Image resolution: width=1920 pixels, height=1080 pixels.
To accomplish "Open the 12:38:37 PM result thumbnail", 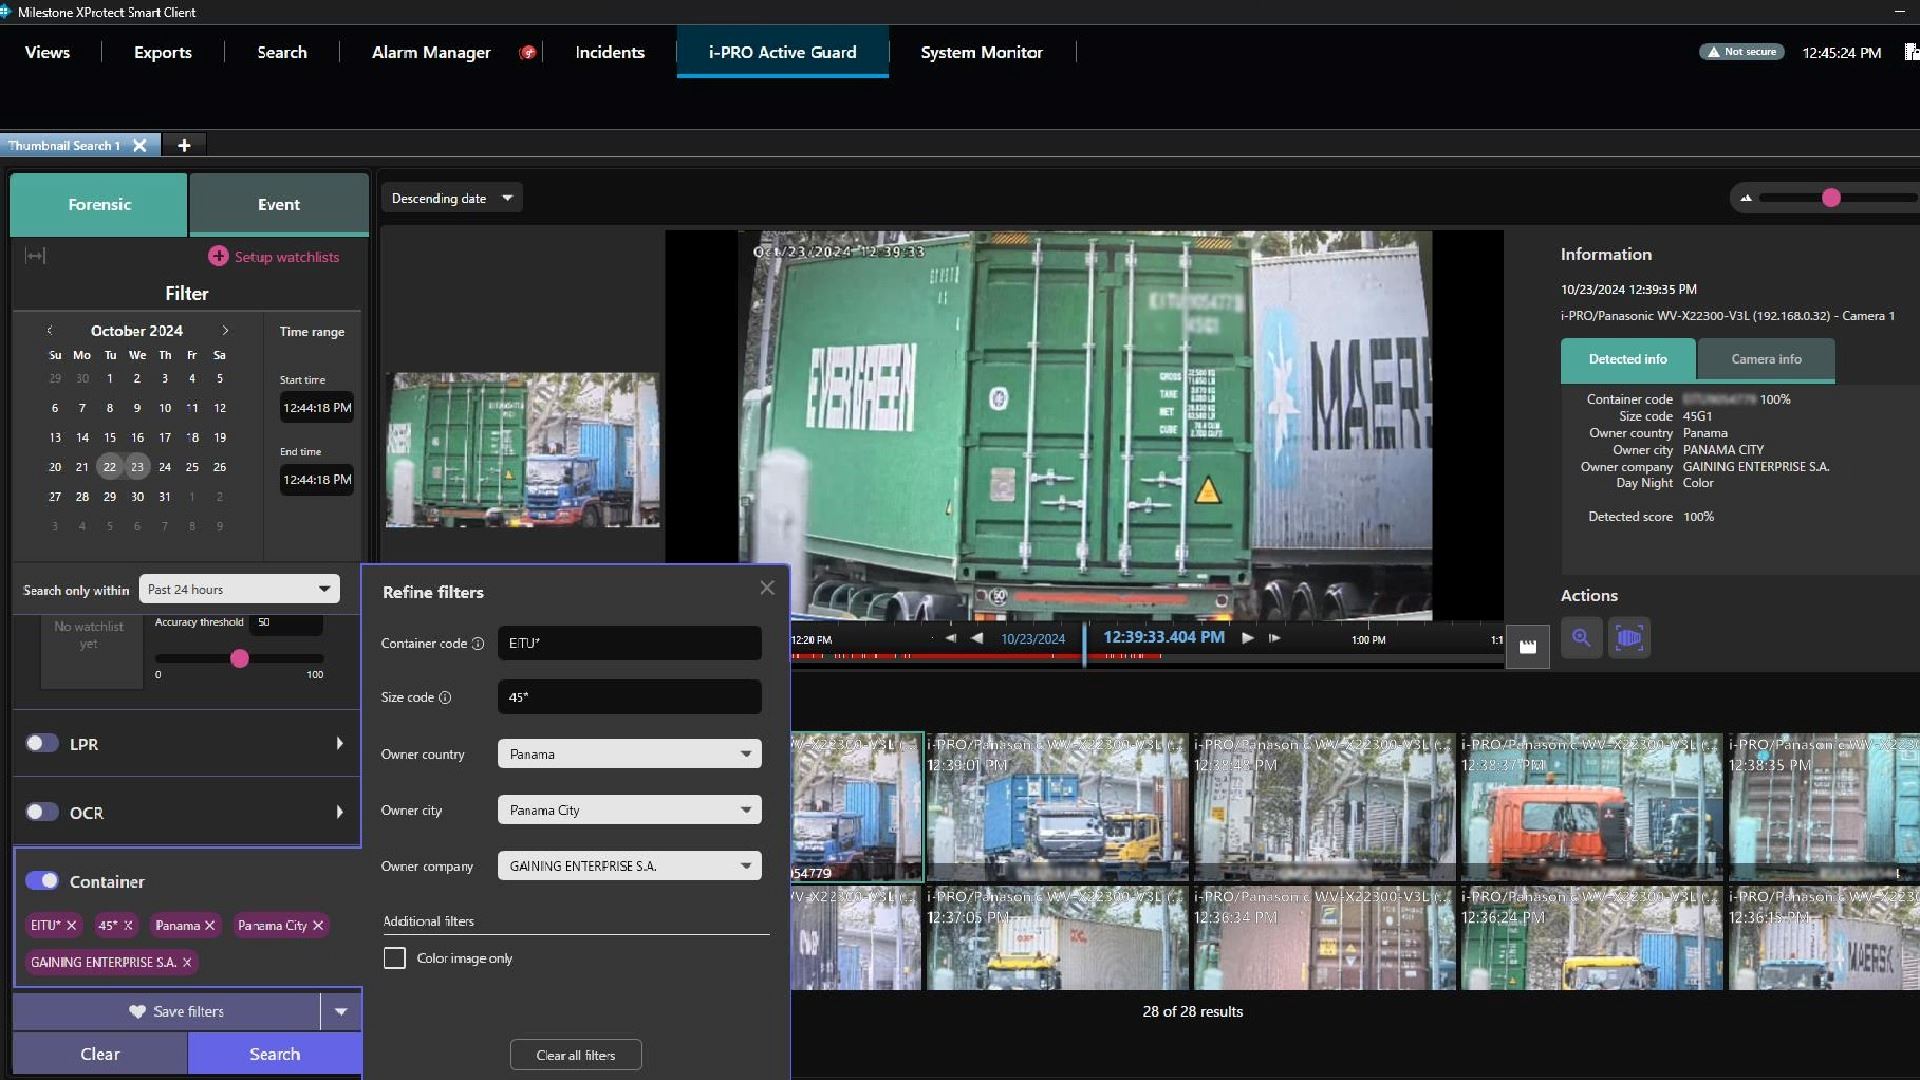I will pyautogui.click(x=1591, y=806).
